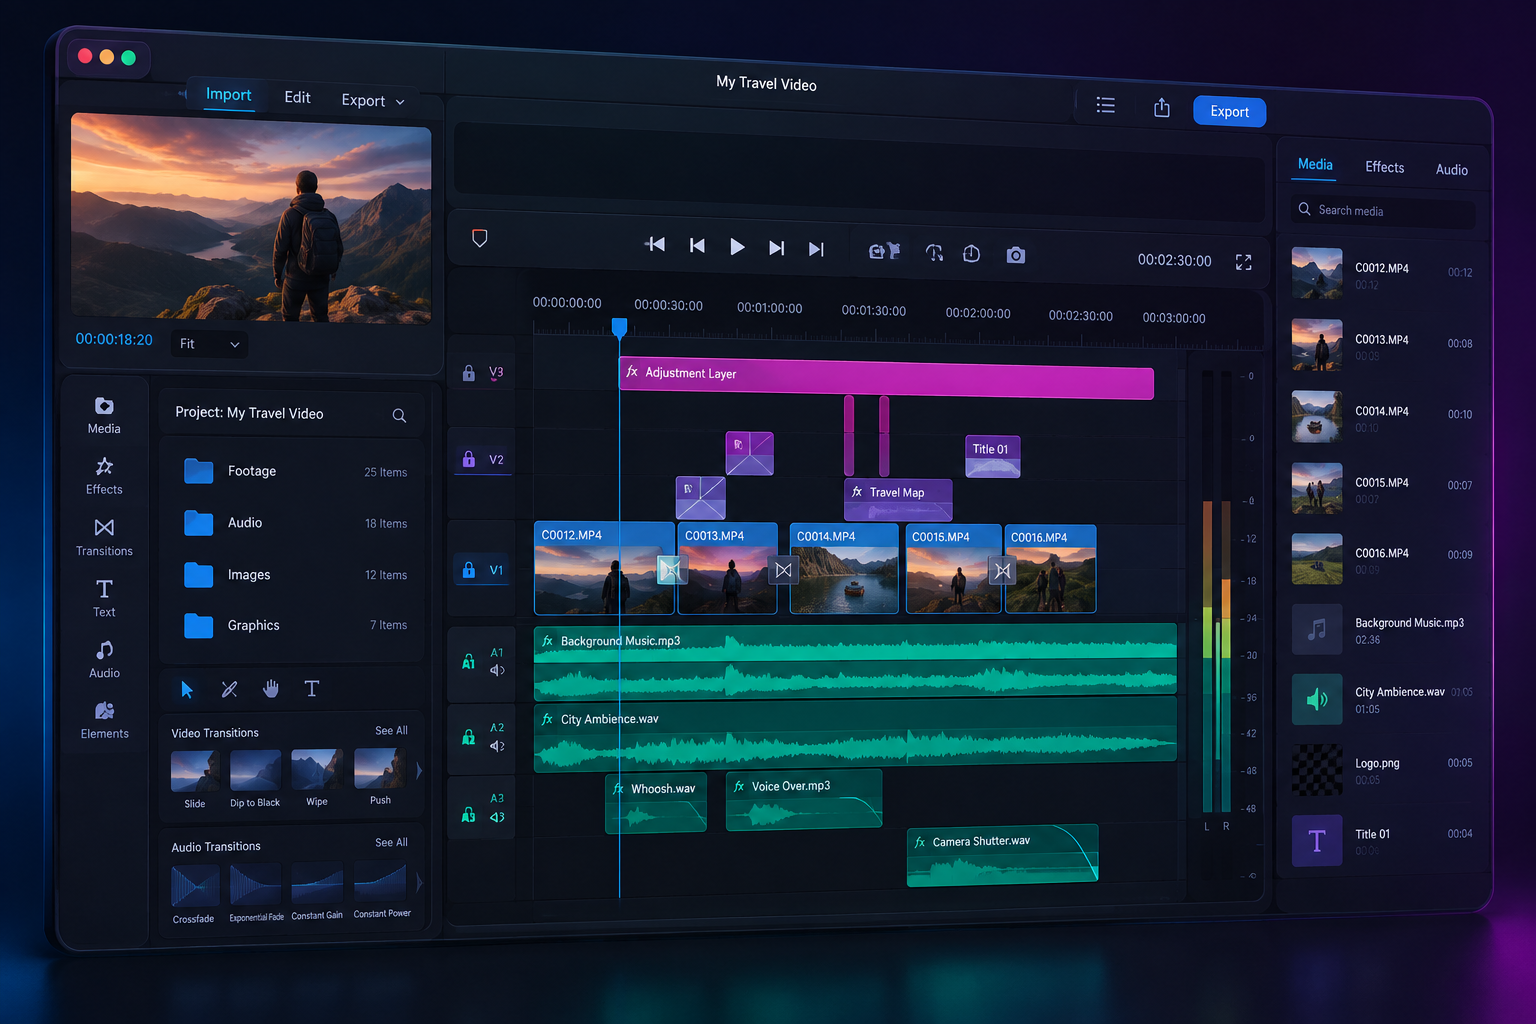Open the Images folder
This screenshot has width=1536, height=1024.
(295, 575)
